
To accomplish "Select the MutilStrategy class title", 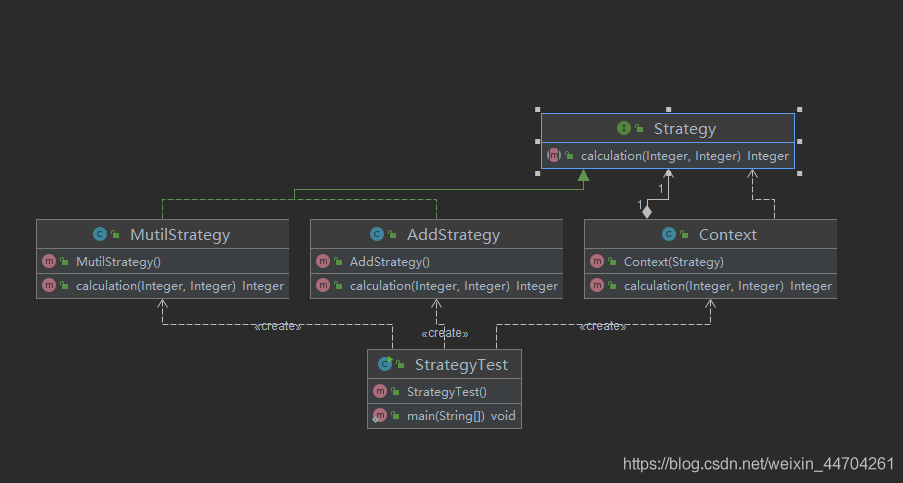I will (x=180, y=235).
